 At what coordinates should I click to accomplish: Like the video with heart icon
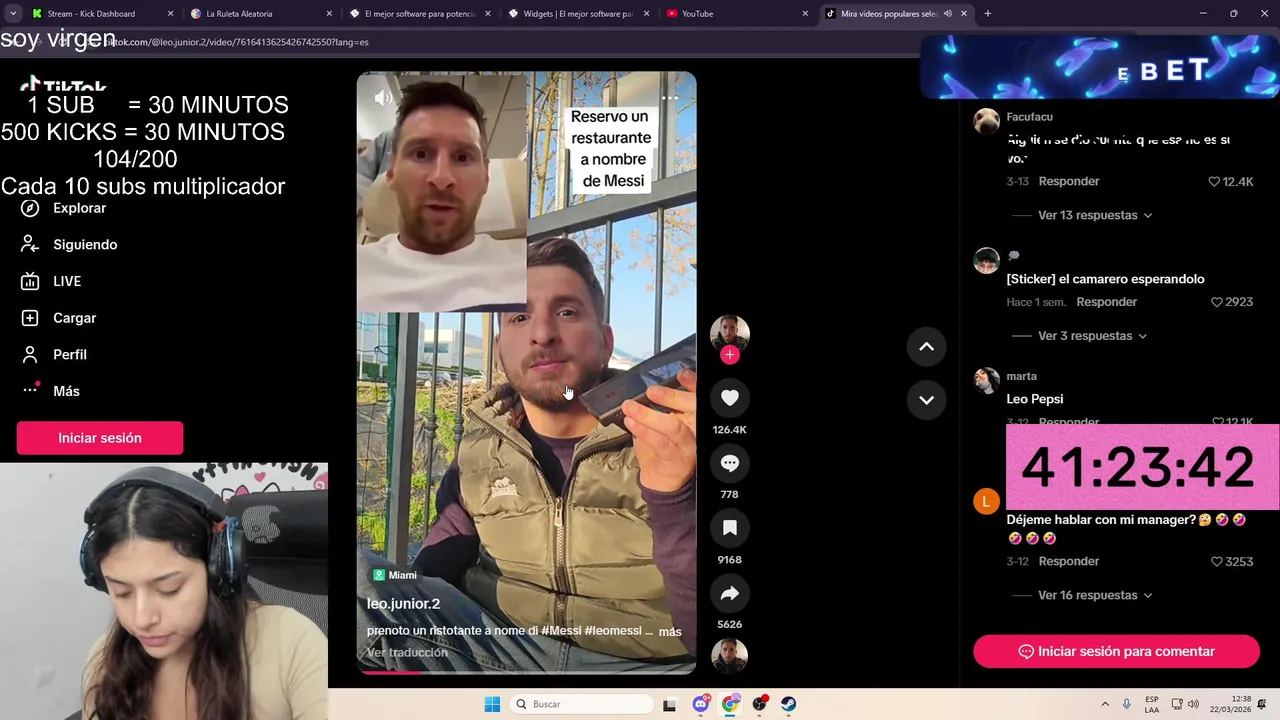pos(730,398)
